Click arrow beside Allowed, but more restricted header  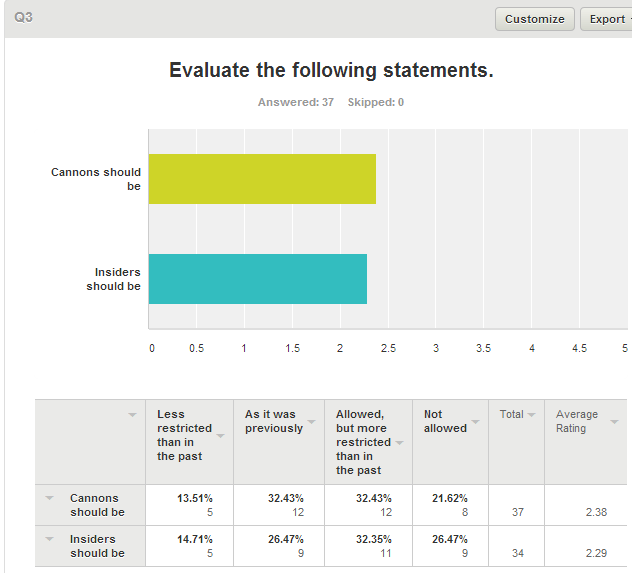(399, 442)
